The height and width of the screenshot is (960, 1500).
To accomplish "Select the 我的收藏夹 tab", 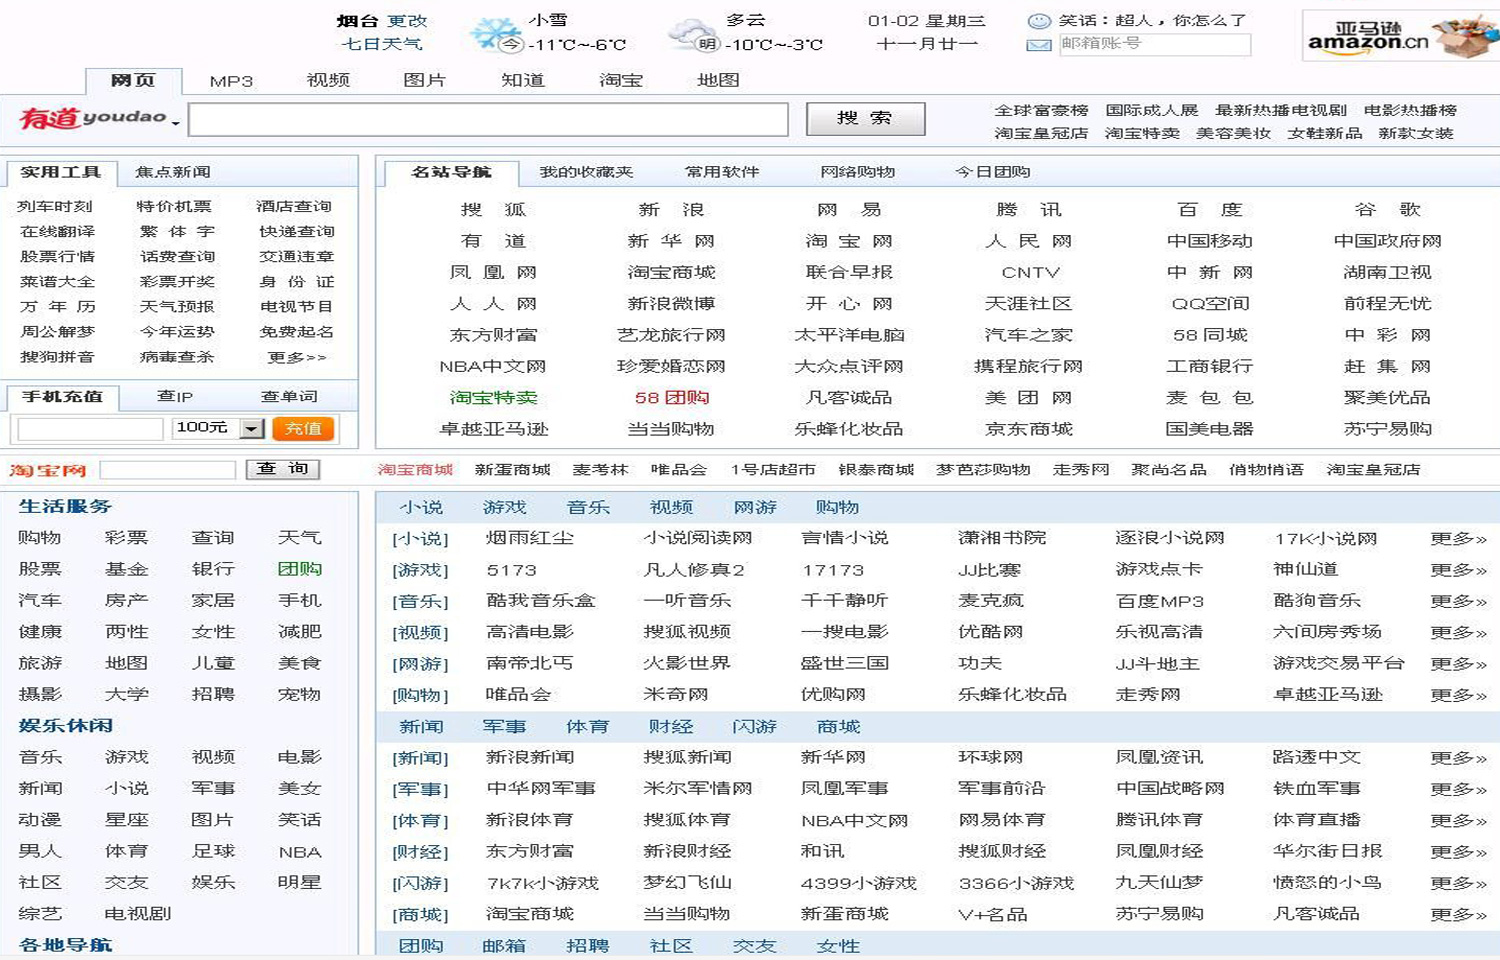I will pyautogui.click(x=586, y=172).
